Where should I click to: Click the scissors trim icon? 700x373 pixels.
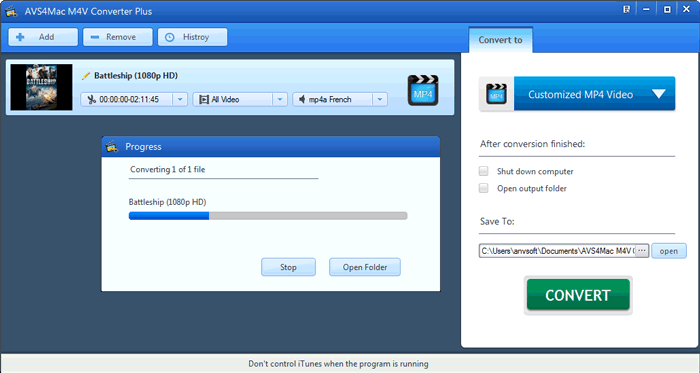point(92,99)
